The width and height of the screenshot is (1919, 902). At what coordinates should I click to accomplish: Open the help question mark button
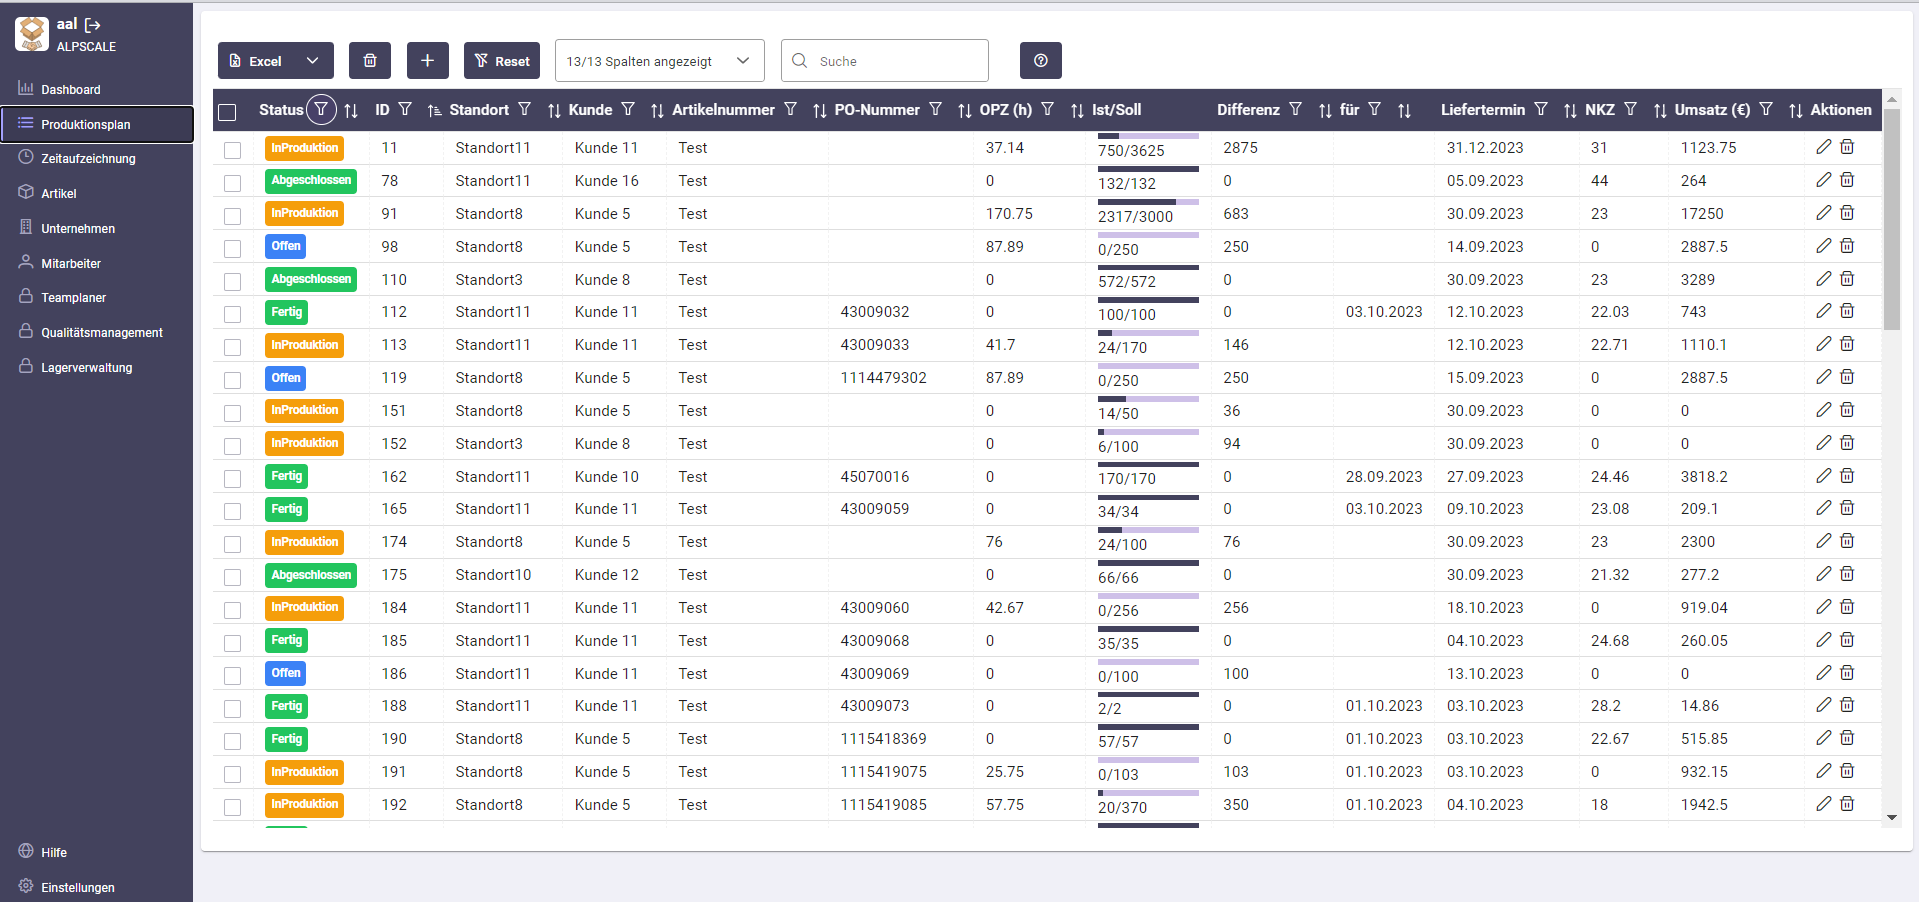click(x=1041, y=61)
